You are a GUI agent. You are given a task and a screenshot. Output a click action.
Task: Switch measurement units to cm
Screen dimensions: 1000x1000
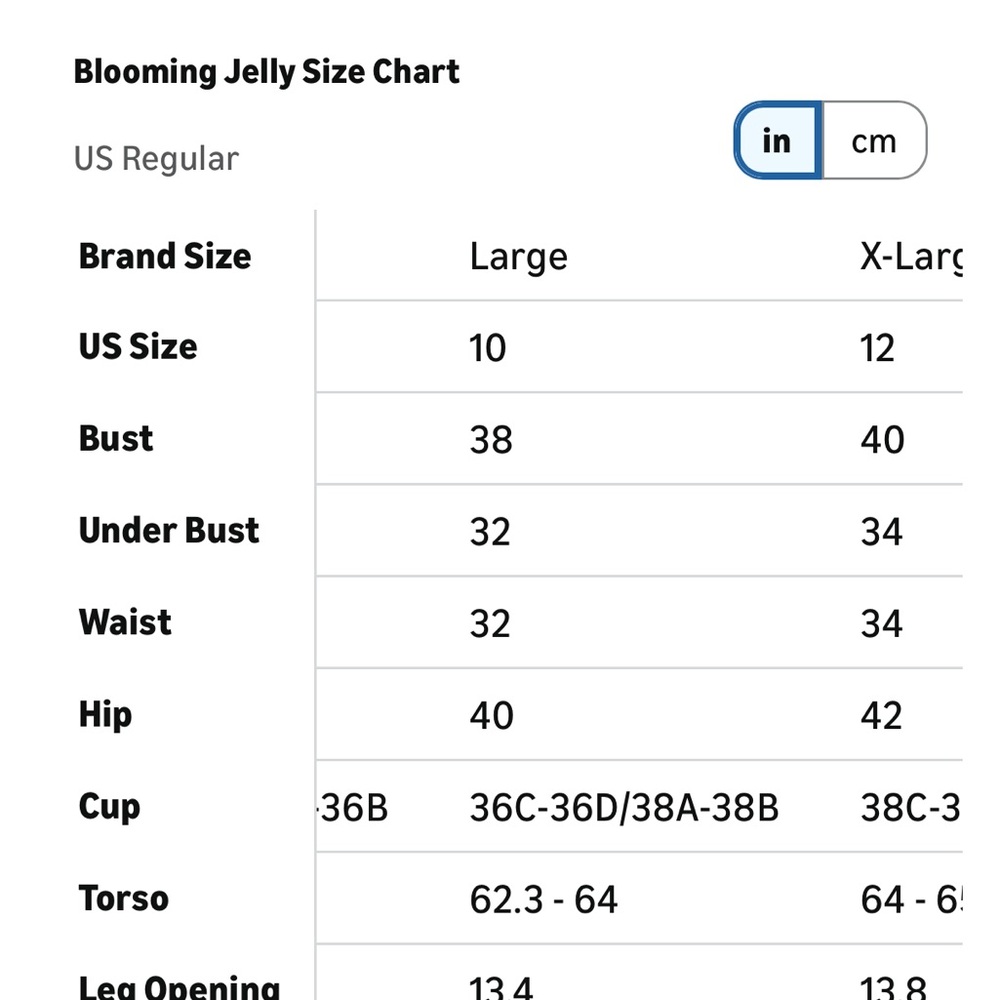click(x=873, y=141)
